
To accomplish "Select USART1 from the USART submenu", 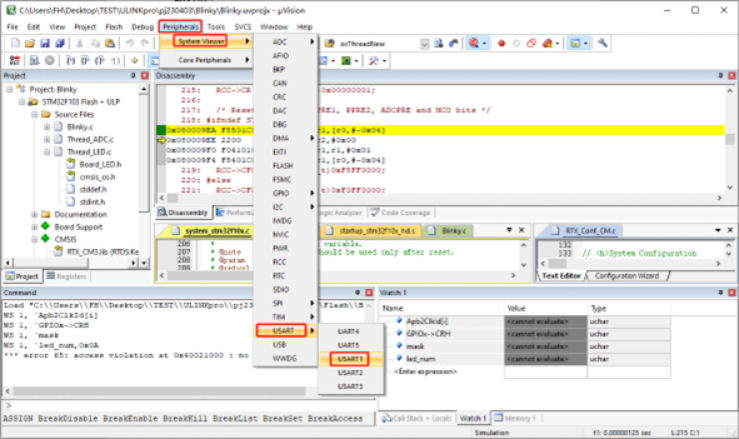I will 349,358.
